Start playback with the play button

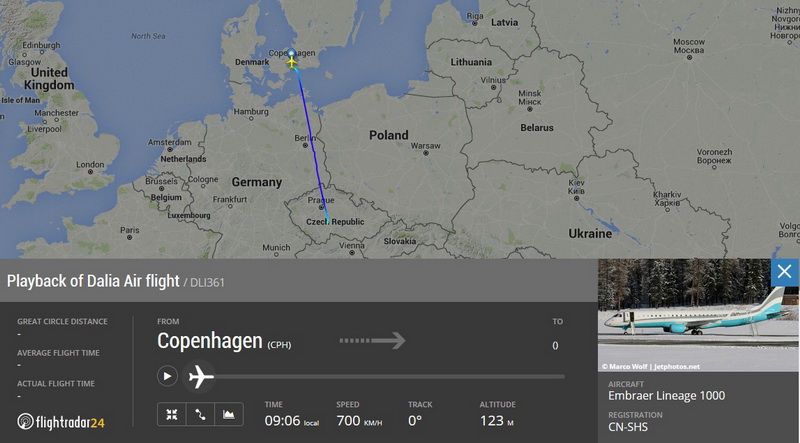click(x=167, y=376)
